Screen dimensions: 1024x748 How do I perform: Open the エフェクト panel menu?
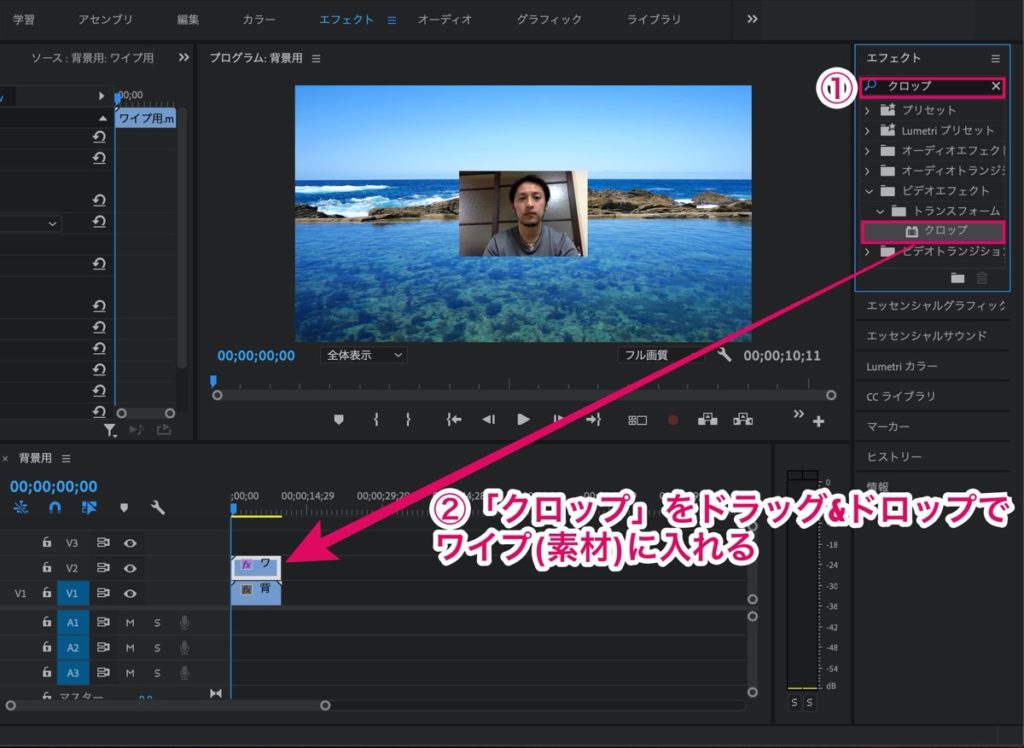click(x=995, y=59)
